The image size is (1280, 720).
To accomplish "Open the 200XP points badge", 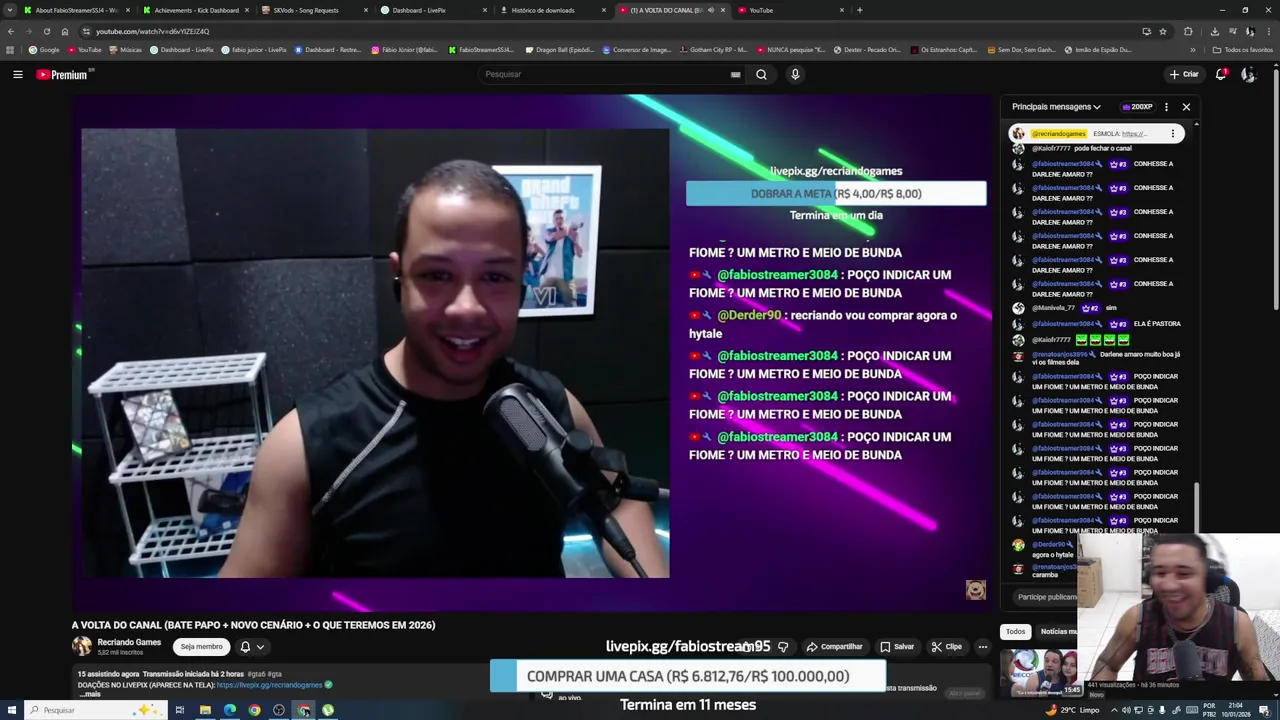I will (1137, 107).
